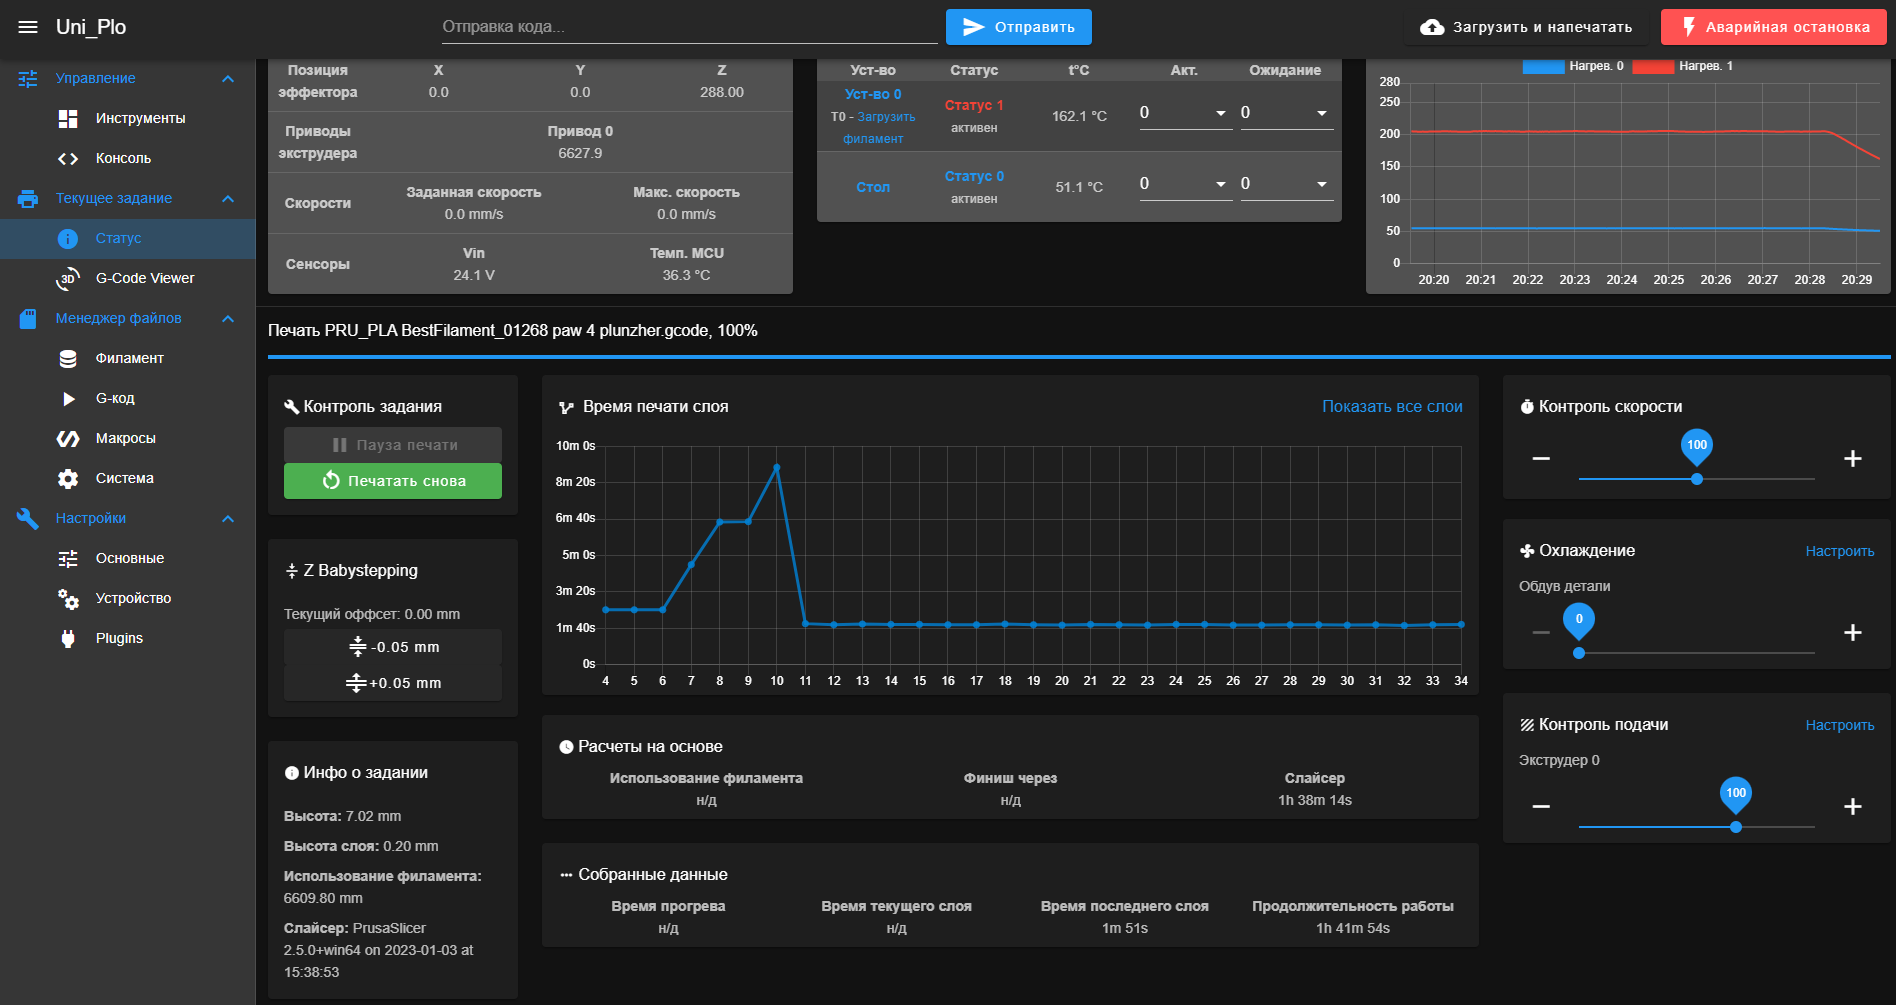Click Уст-во 0 tool link
Screen dimensions: 1896x1005
pos(873,94)
